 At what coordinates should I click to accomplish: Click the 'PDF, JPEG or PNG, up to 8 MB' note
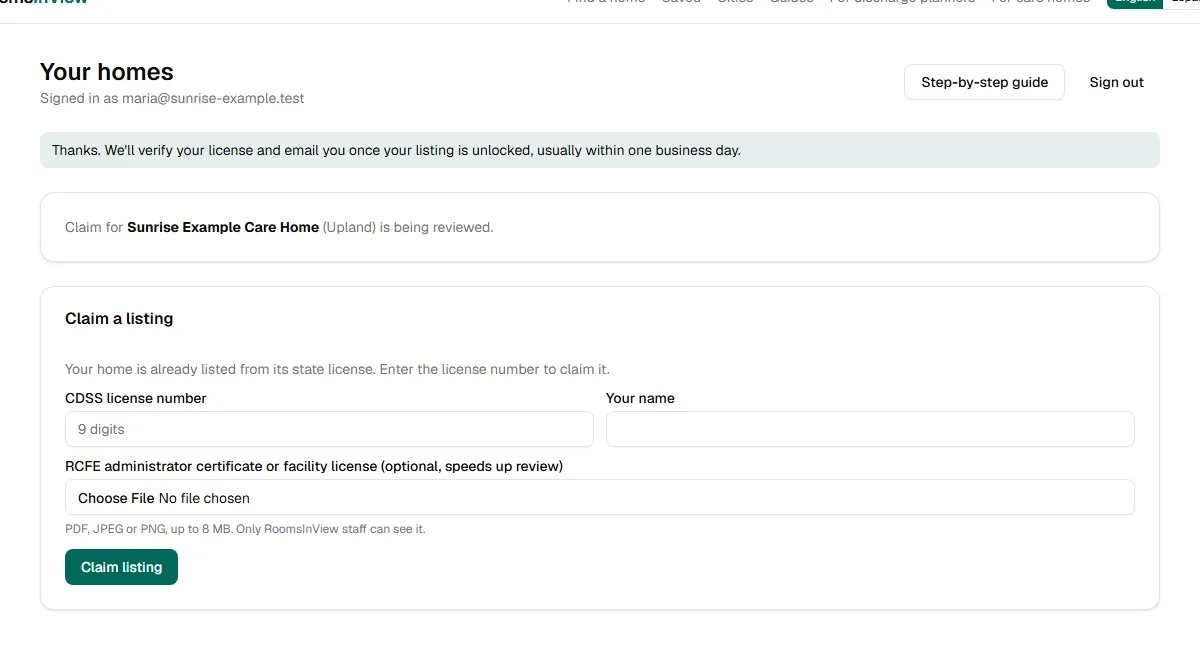tap(245, 529)
